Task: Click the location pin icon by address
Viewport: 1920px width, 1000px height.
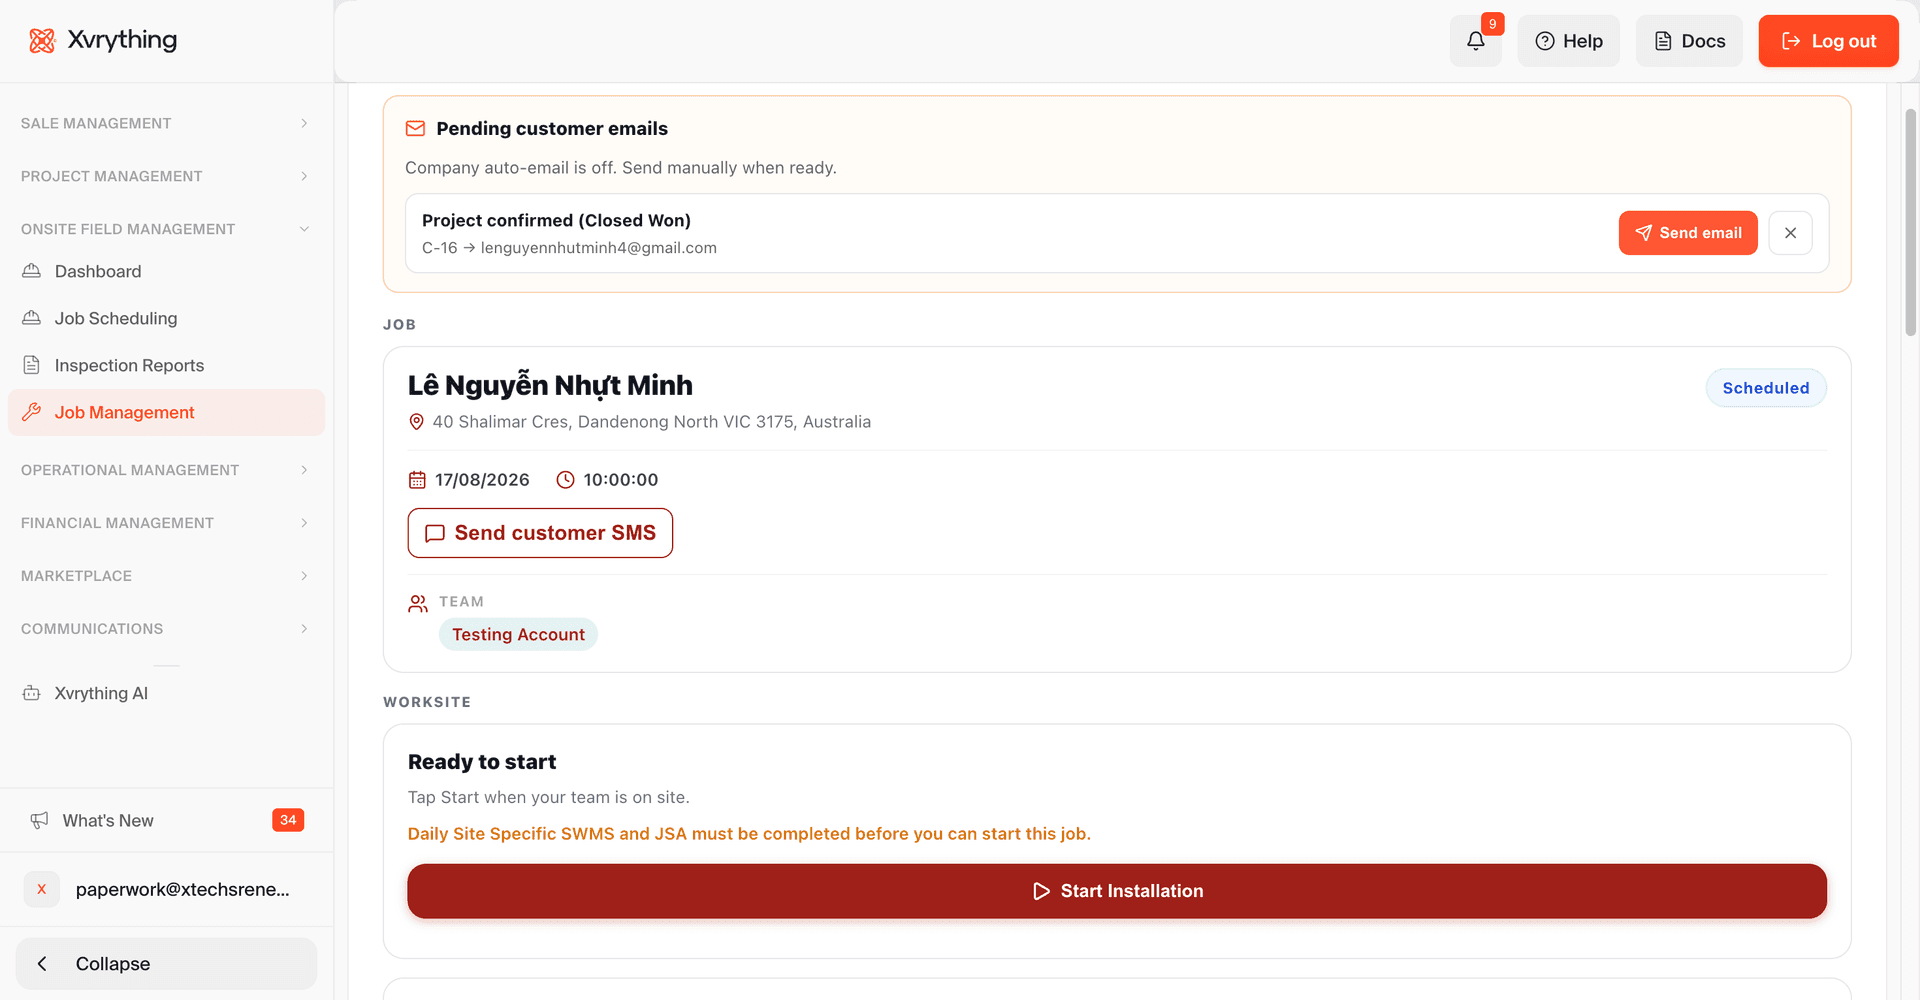Action: click(417, 422)
